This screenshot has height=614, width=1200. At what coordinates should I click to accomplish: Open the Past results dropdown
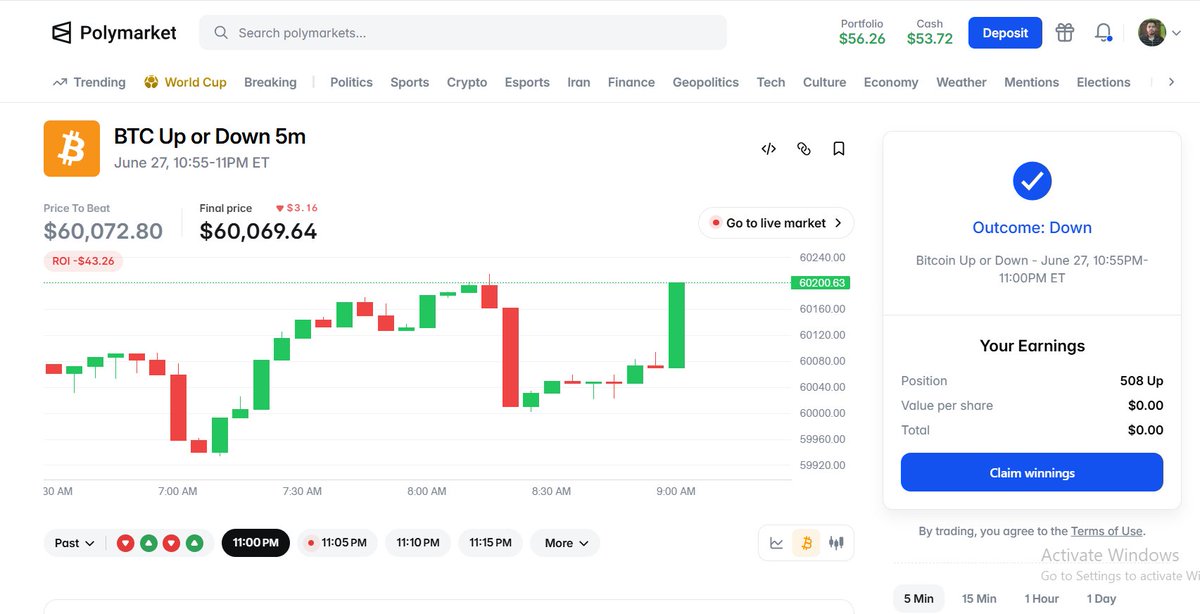click(x=75, y=543)
